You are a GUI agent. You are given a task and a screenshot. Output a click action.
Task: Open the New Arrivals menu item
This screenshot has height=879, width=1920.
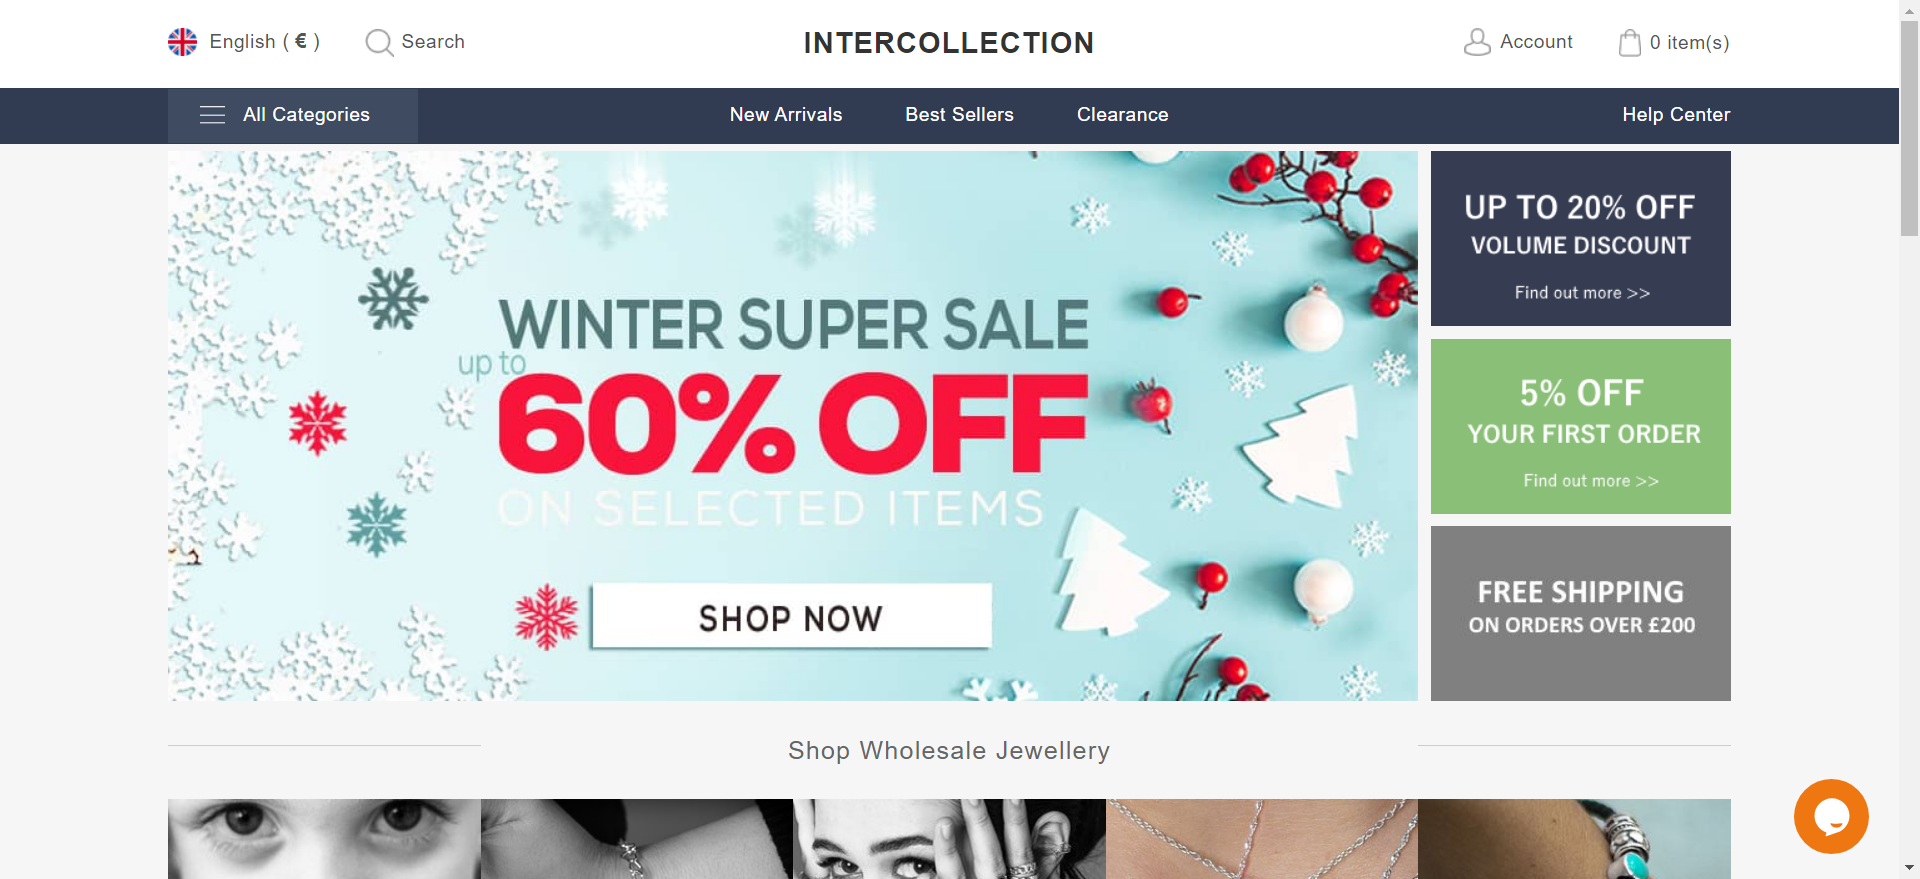(786, 115)
